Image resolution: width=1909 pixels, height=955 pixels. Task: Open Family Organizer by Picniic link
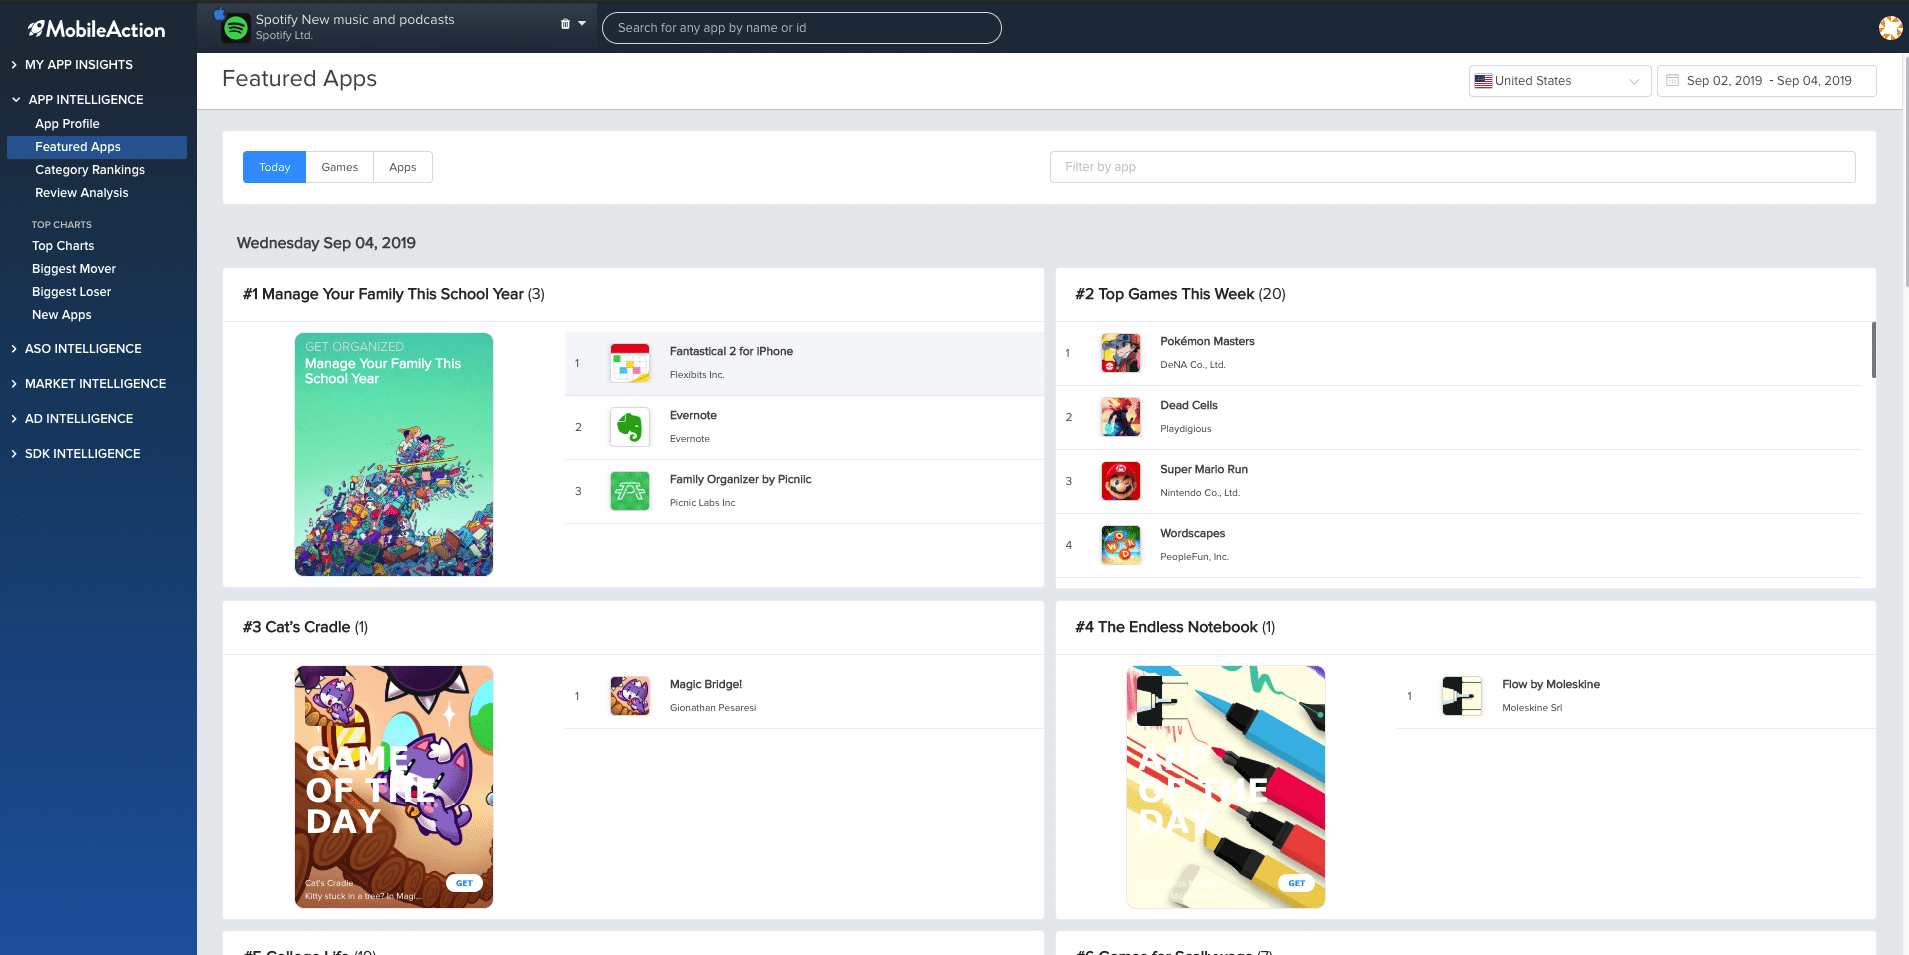click(x=740, y=479)
